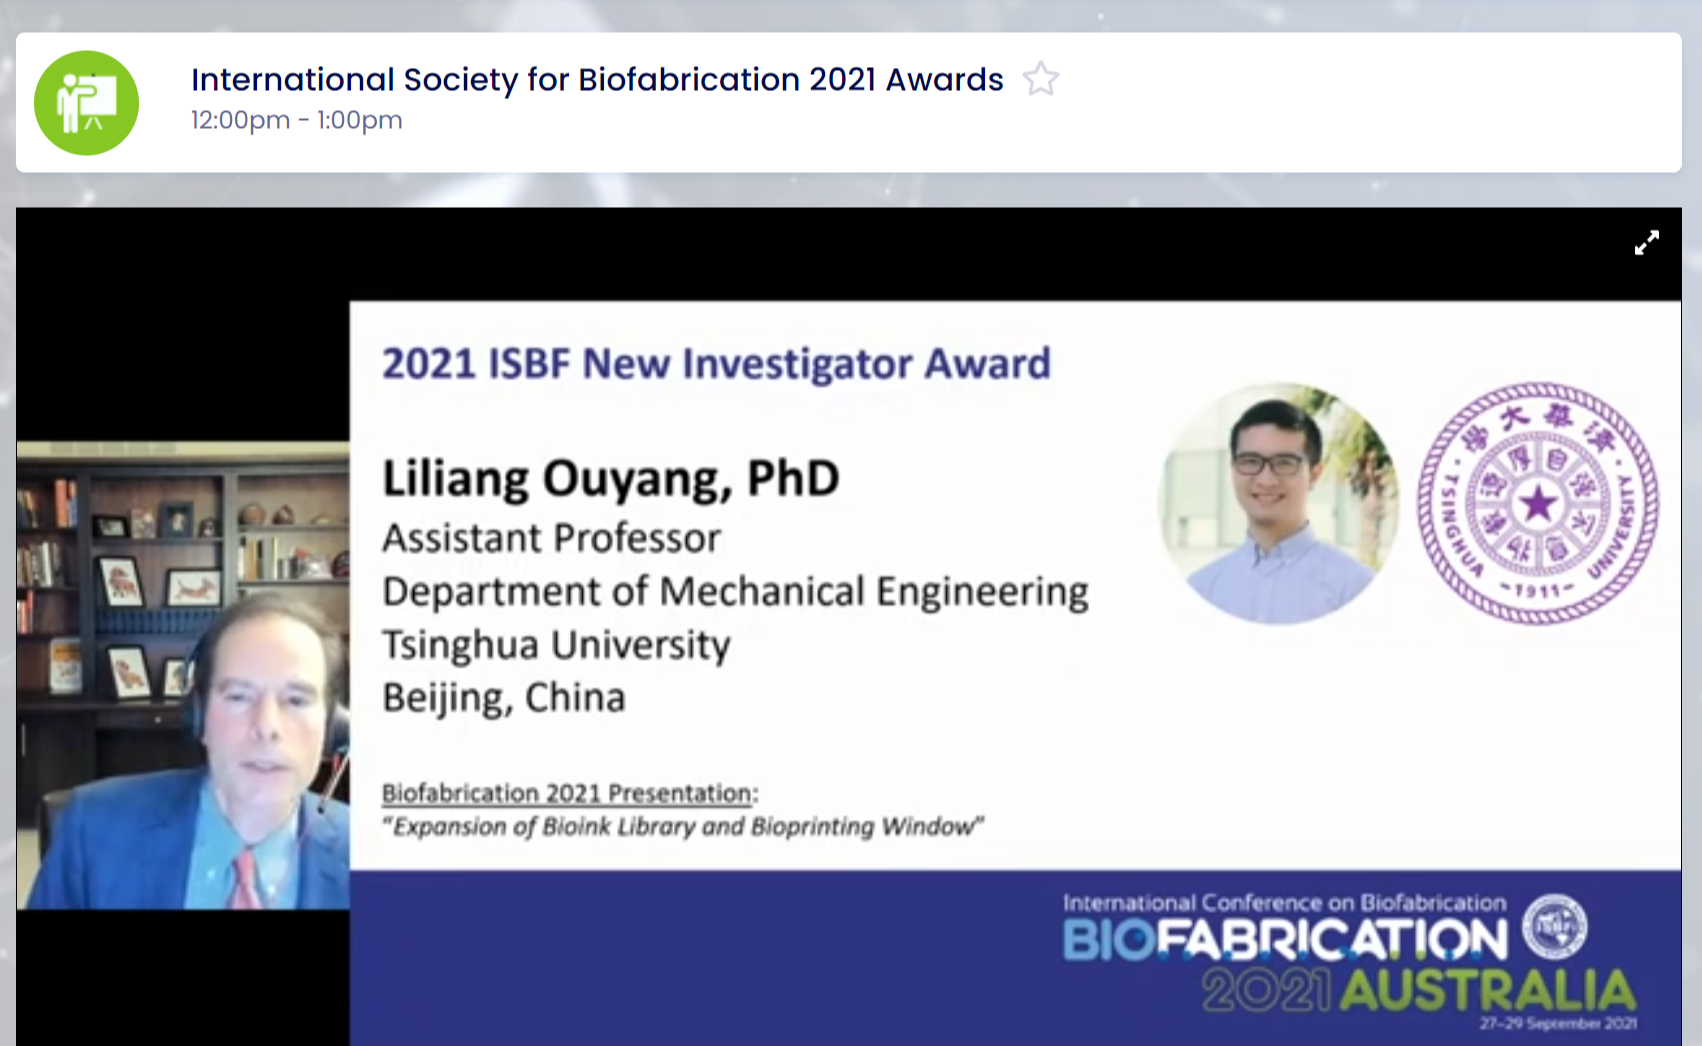Screen dimensions: 1702x1046
Task: Click the Department of Mechanical Engineering line
Action: (735, 591)
